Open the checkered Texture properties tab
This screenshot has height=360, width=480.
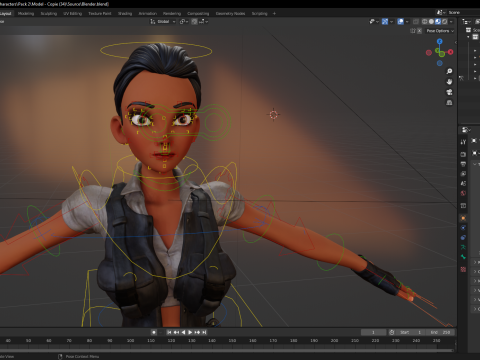[463, 269]
